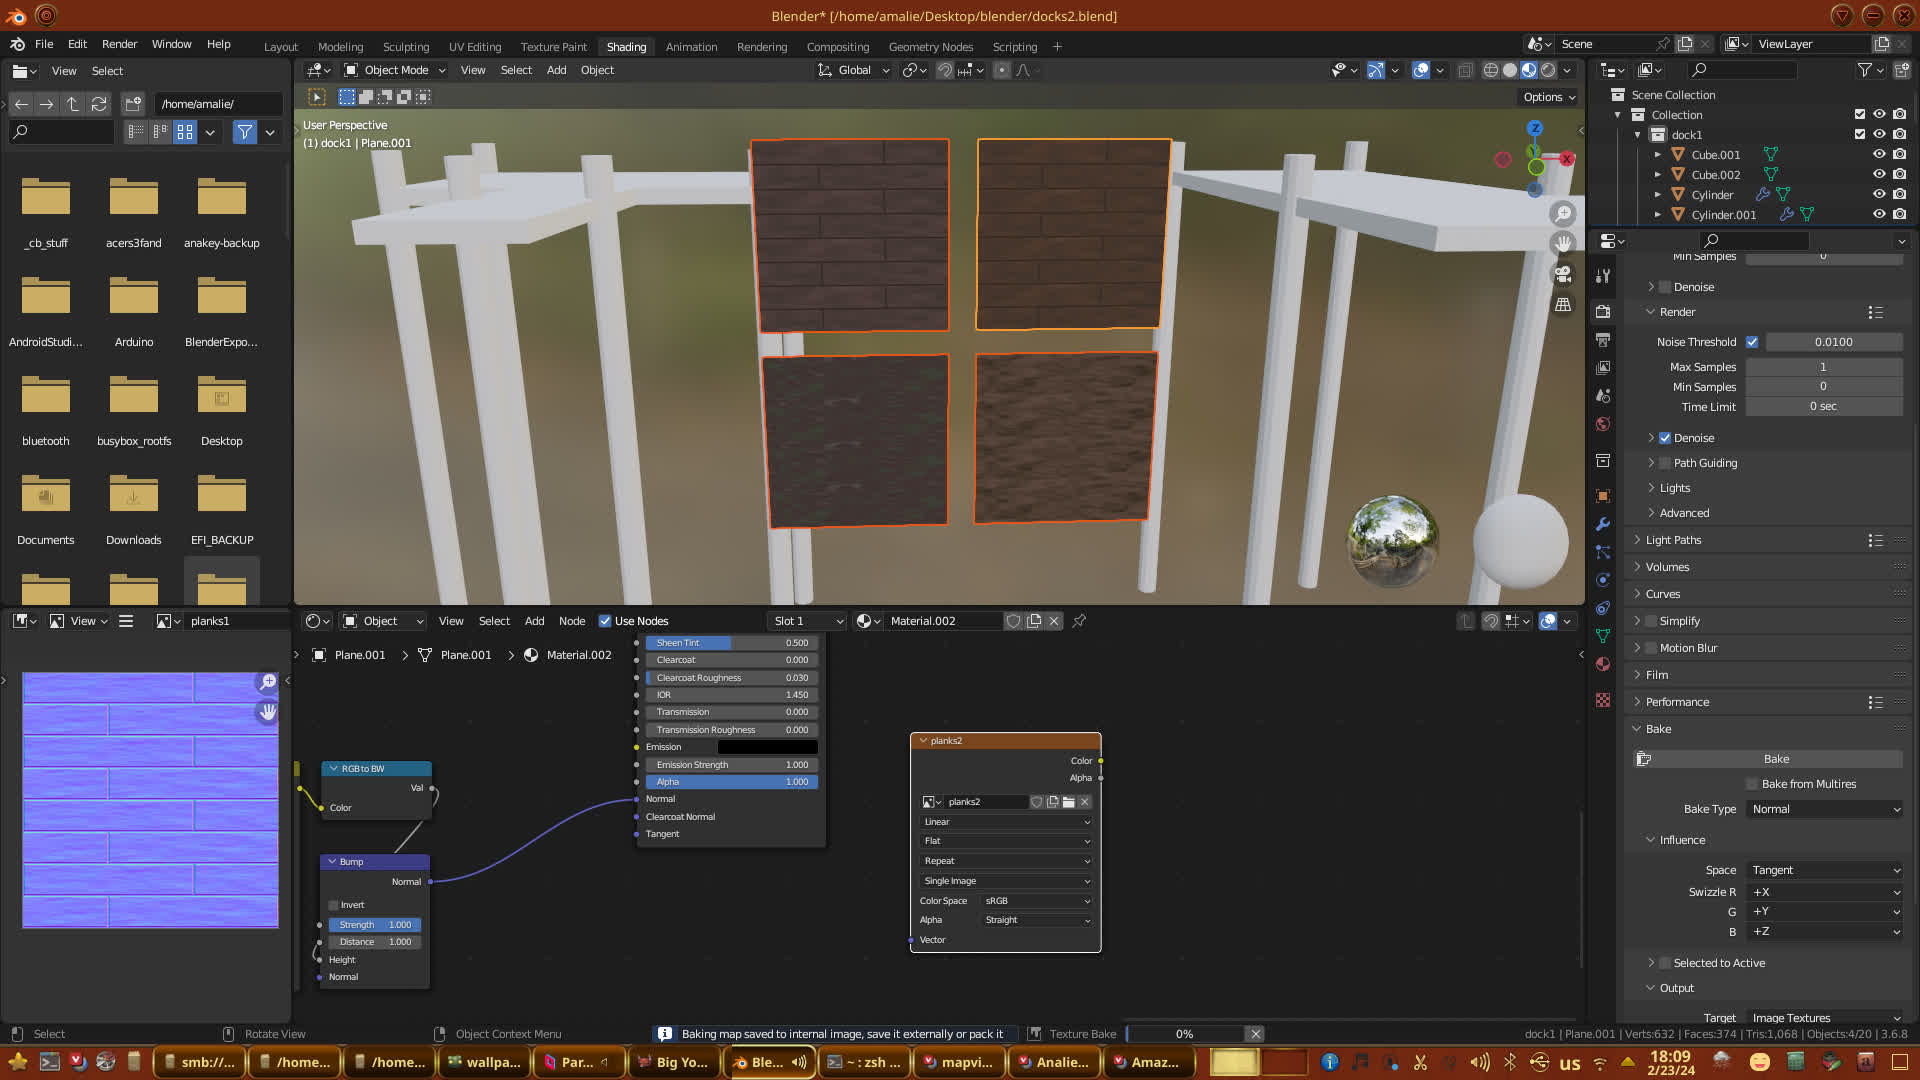Click the Bake button
The image size is (1920, 1080).
(x=1776, y=759)
